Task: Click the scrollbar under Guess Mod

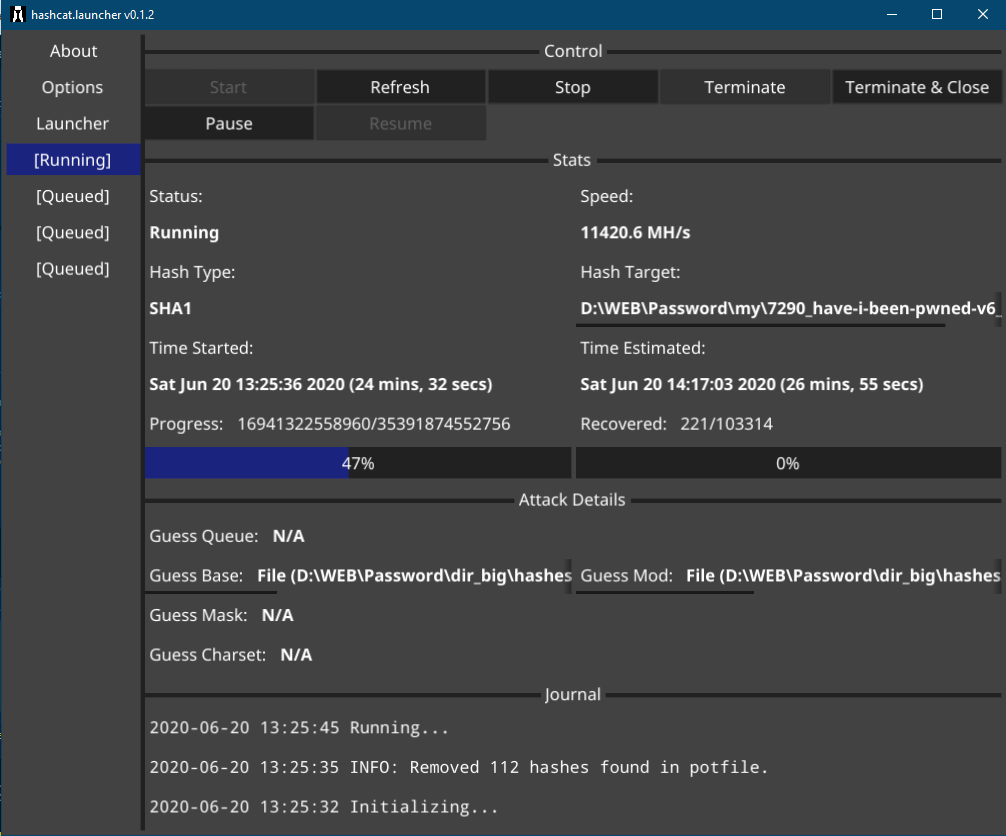Action: (x=665, y=592)
